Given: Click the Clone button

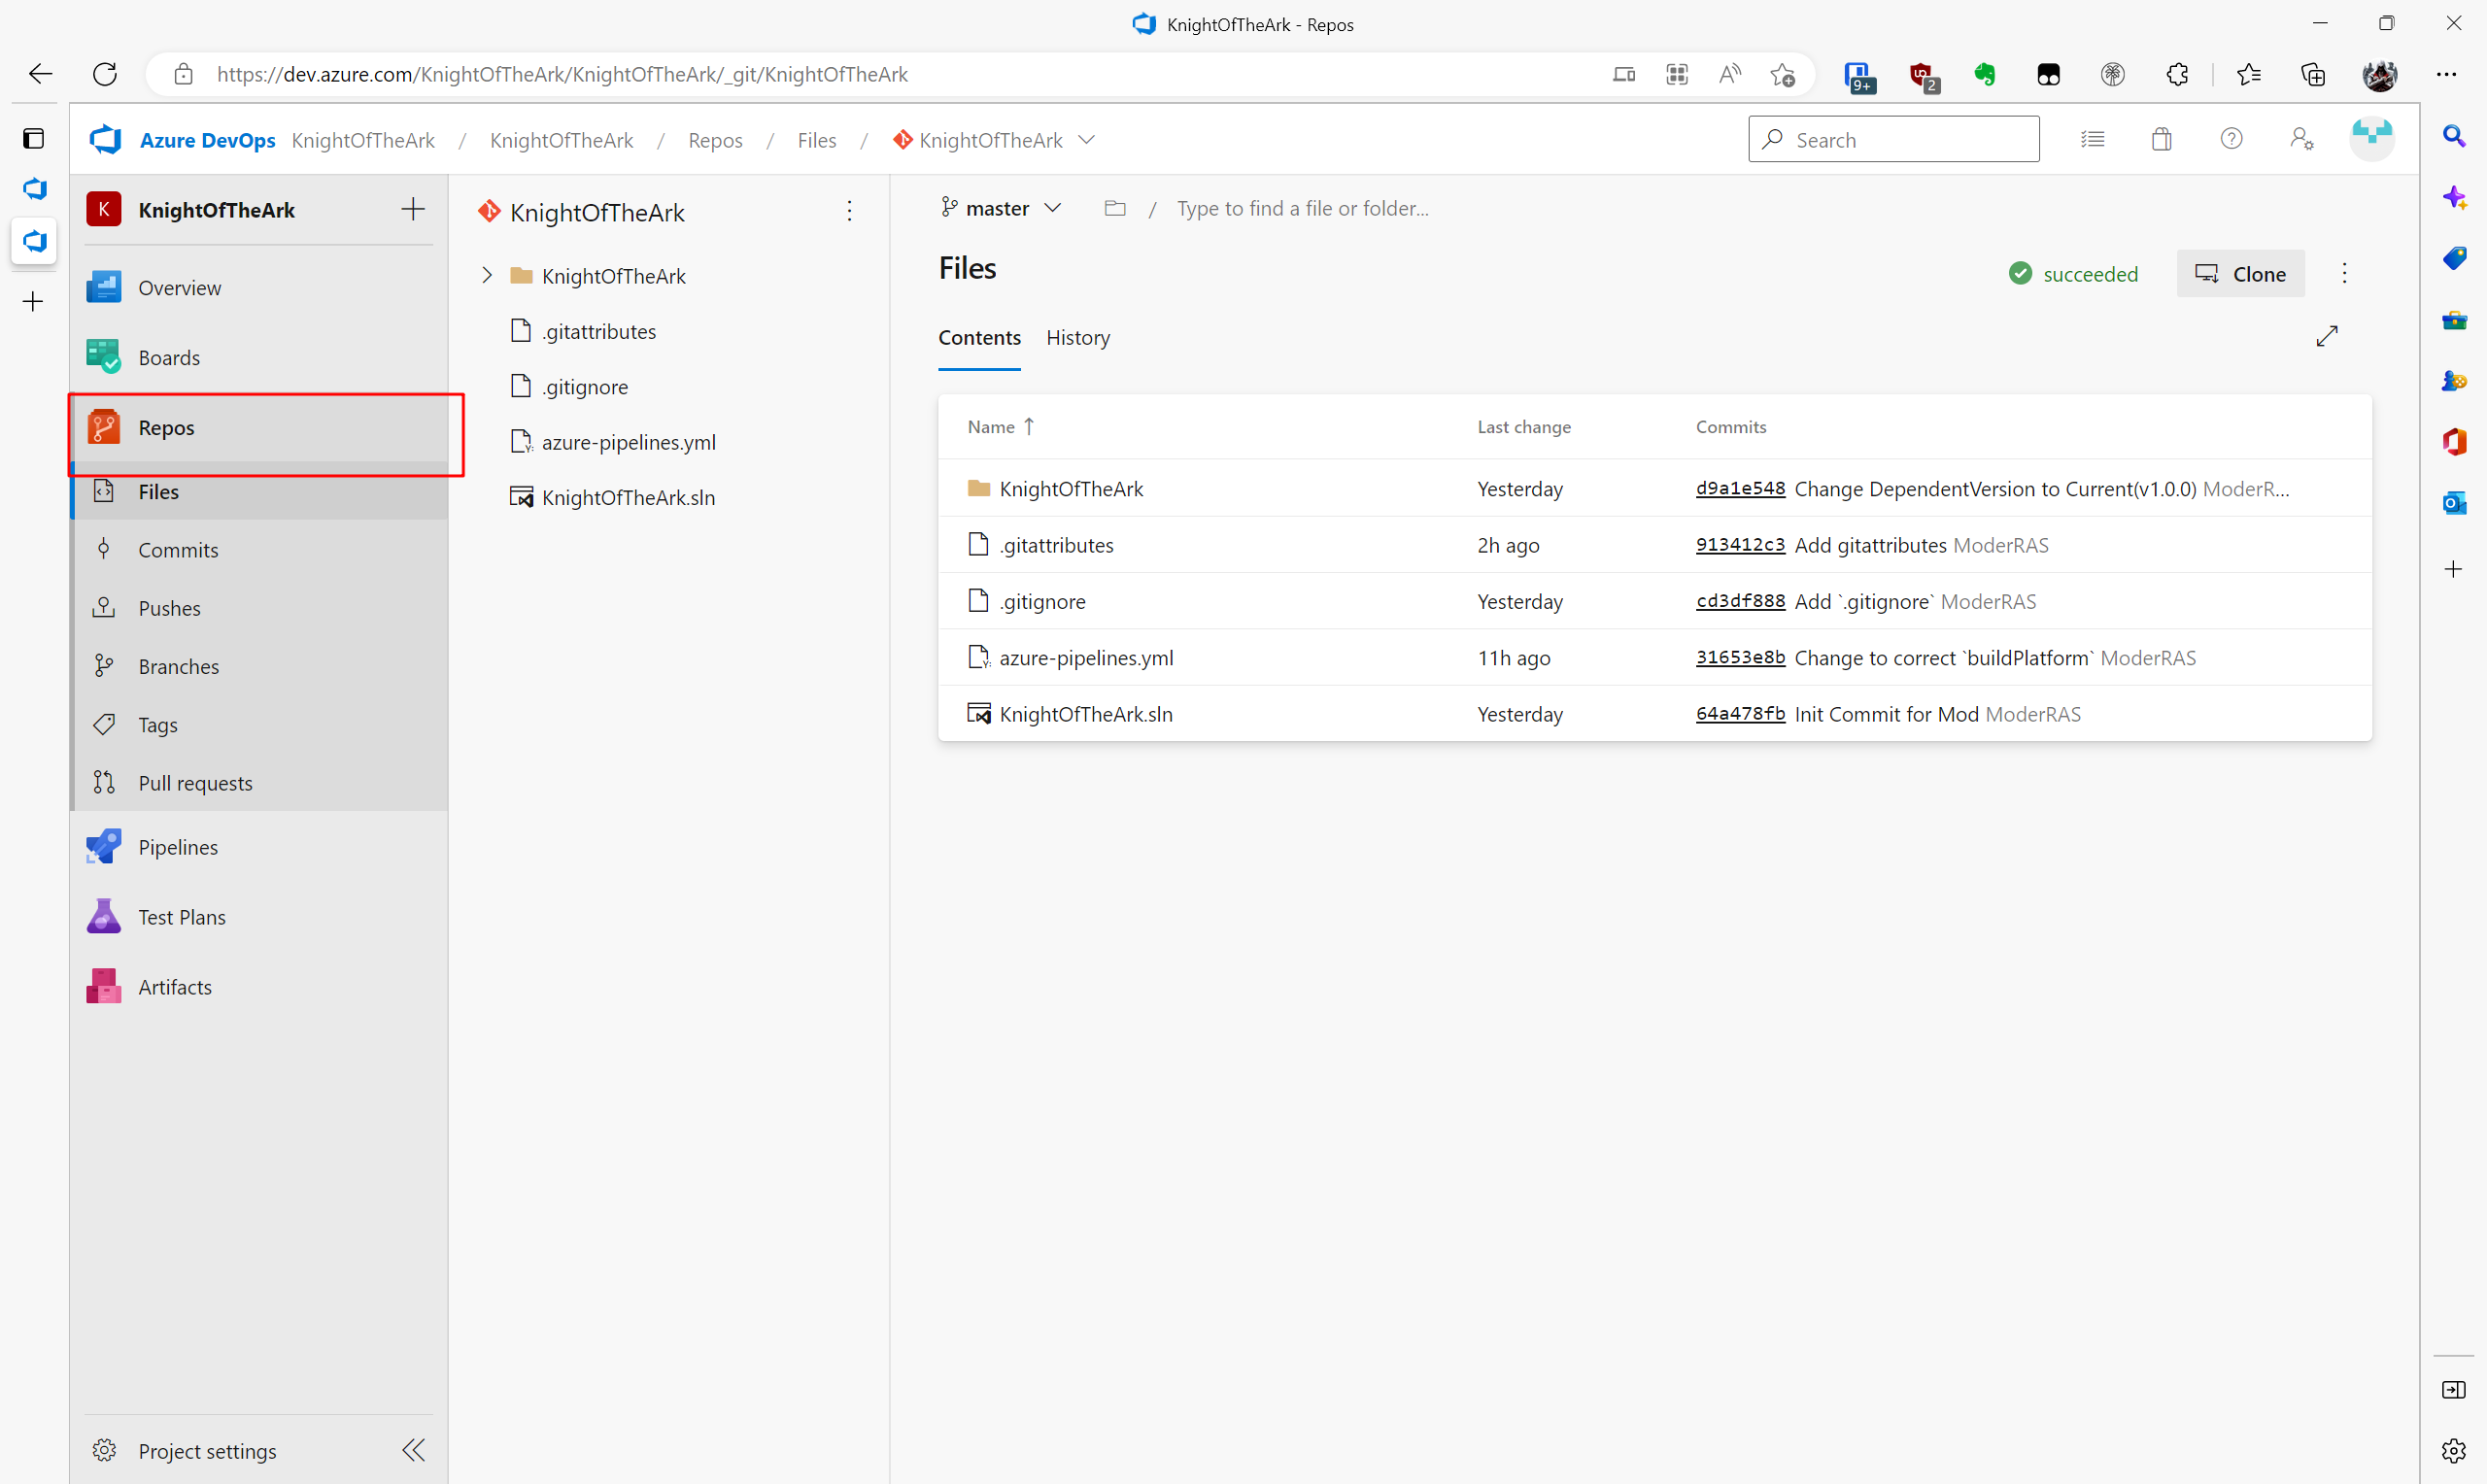Looking at the screenshot, I should pyautogui.click(x=2240, y=274).
